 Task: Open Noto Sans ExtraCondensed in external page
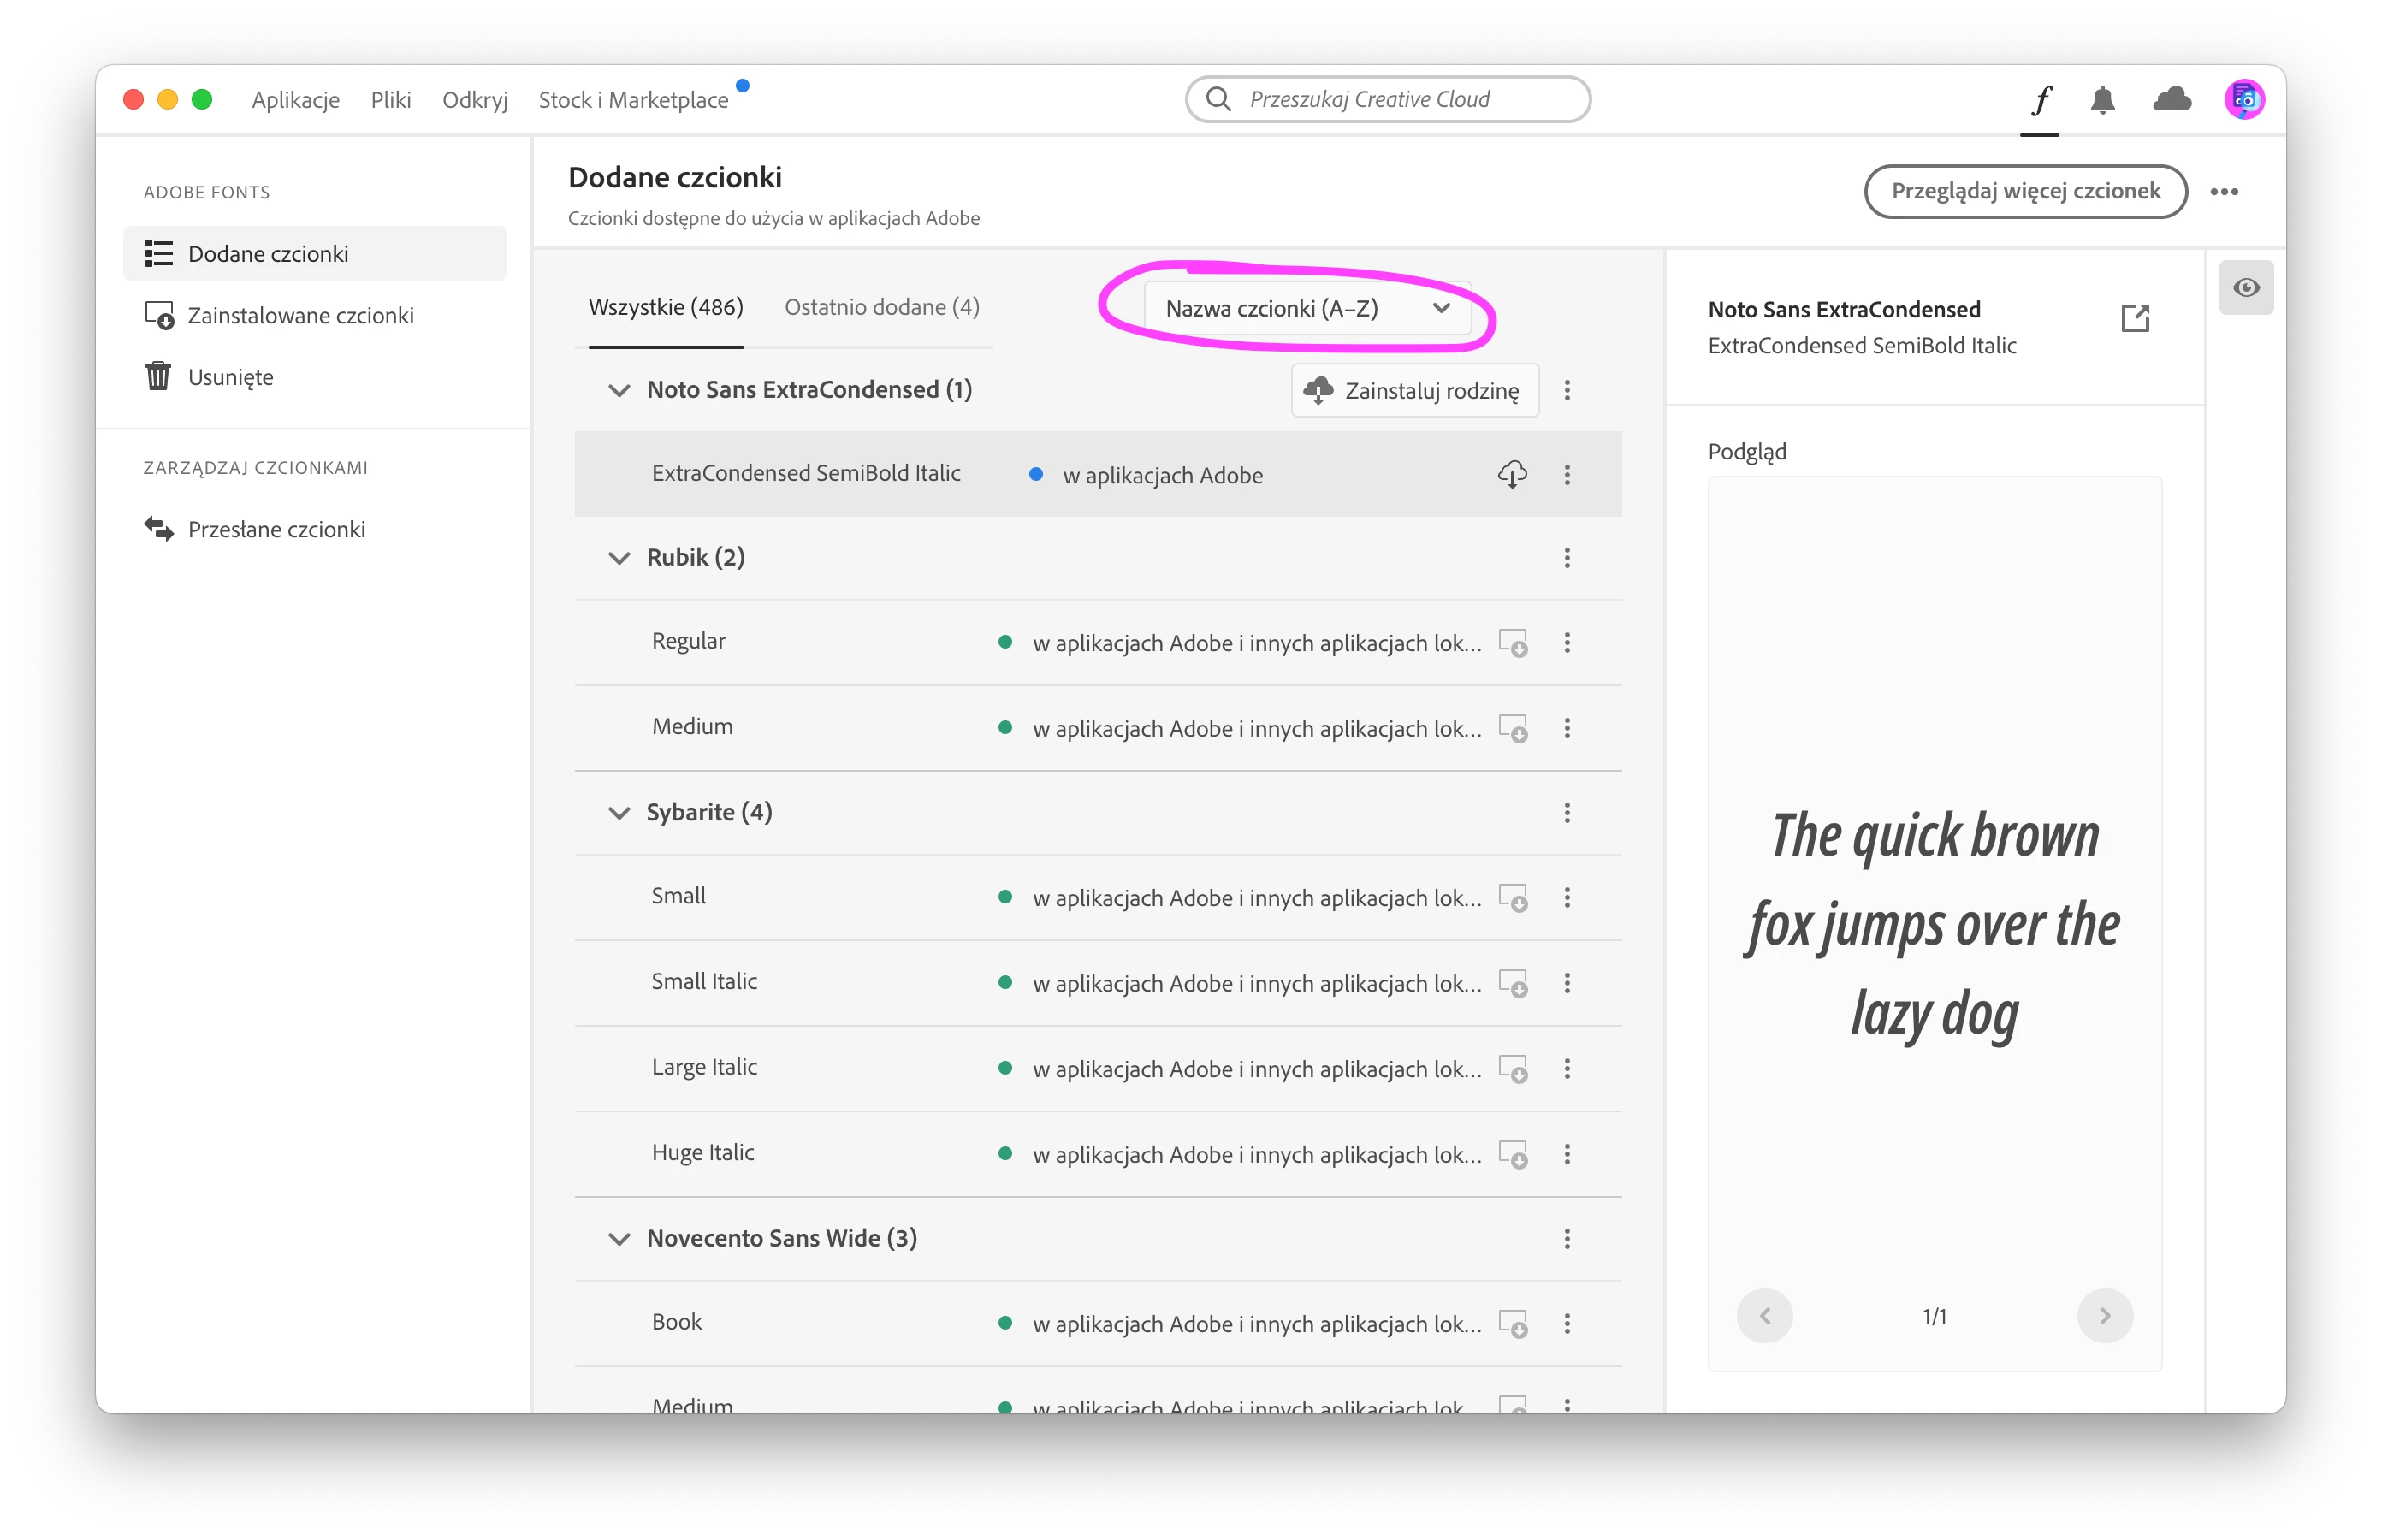pos(2135,318)
